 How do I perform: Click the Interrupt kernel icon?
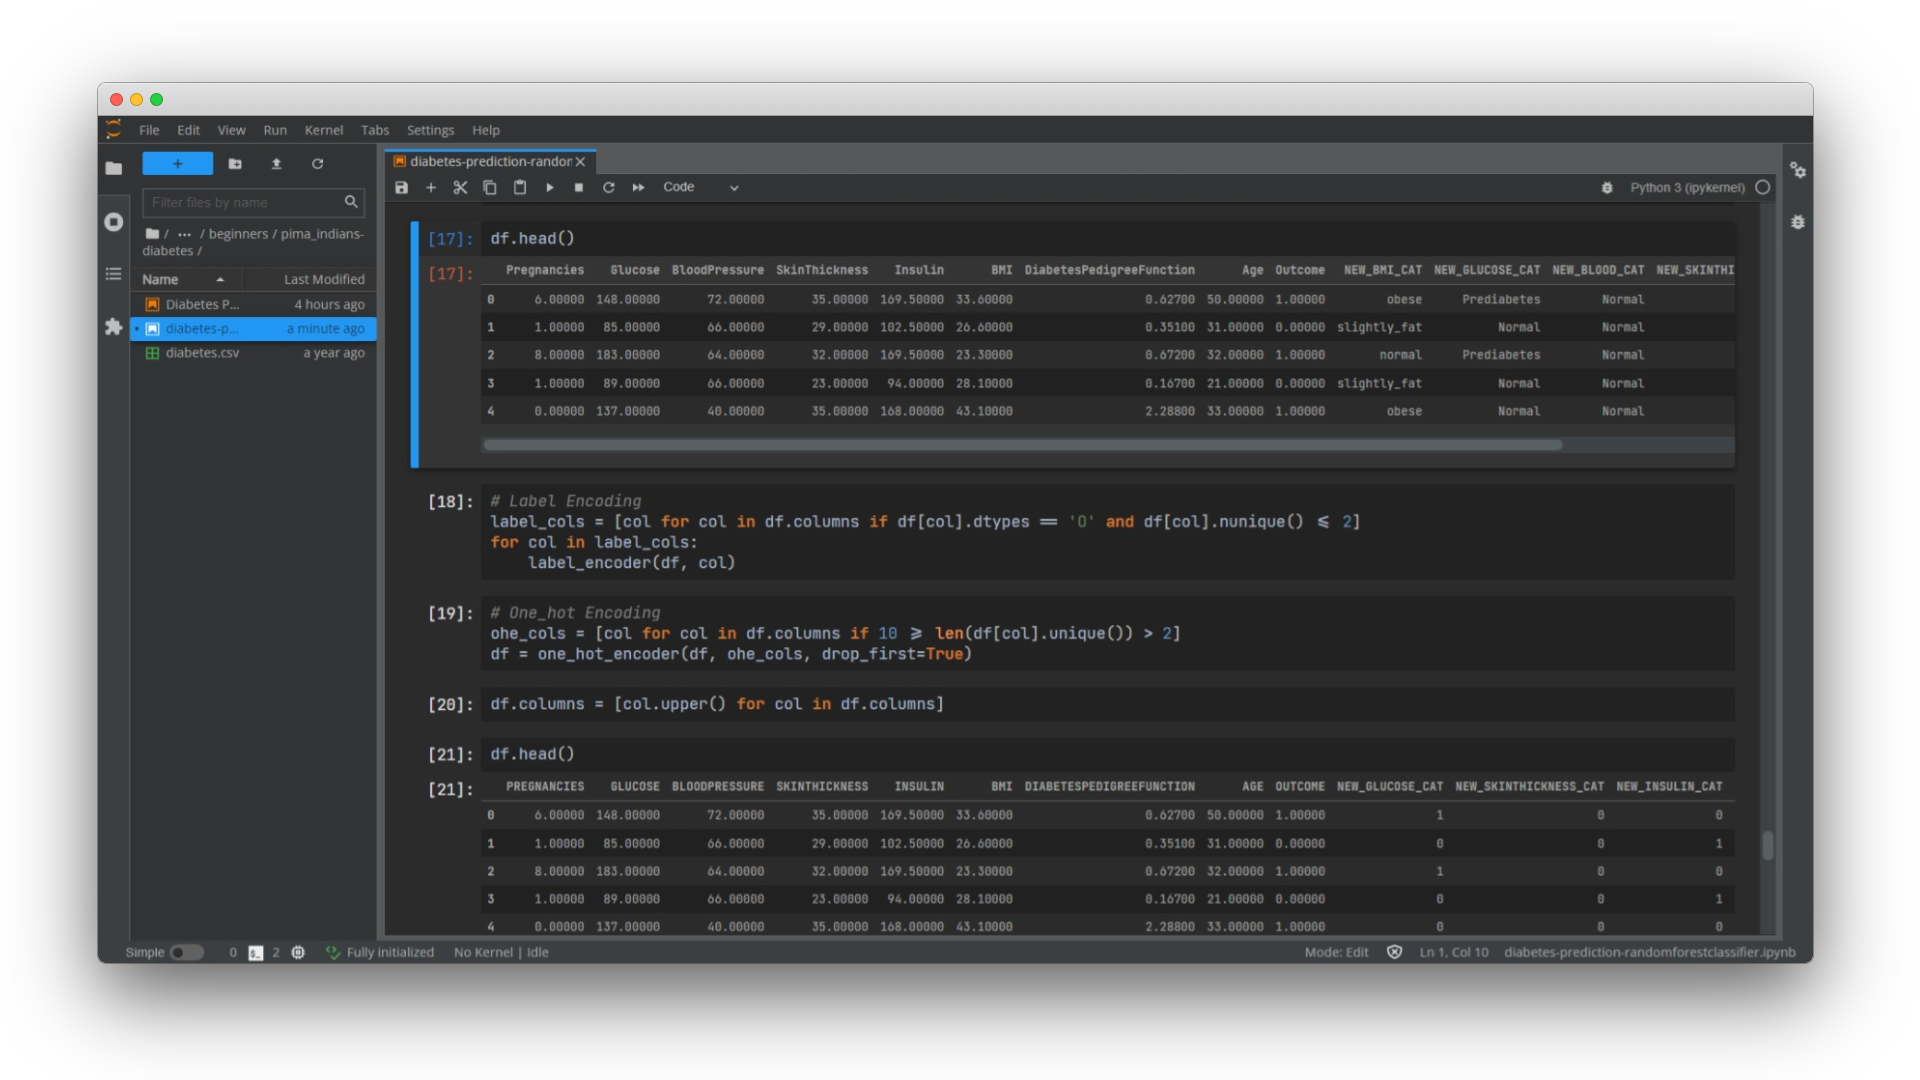coord(578,186)
